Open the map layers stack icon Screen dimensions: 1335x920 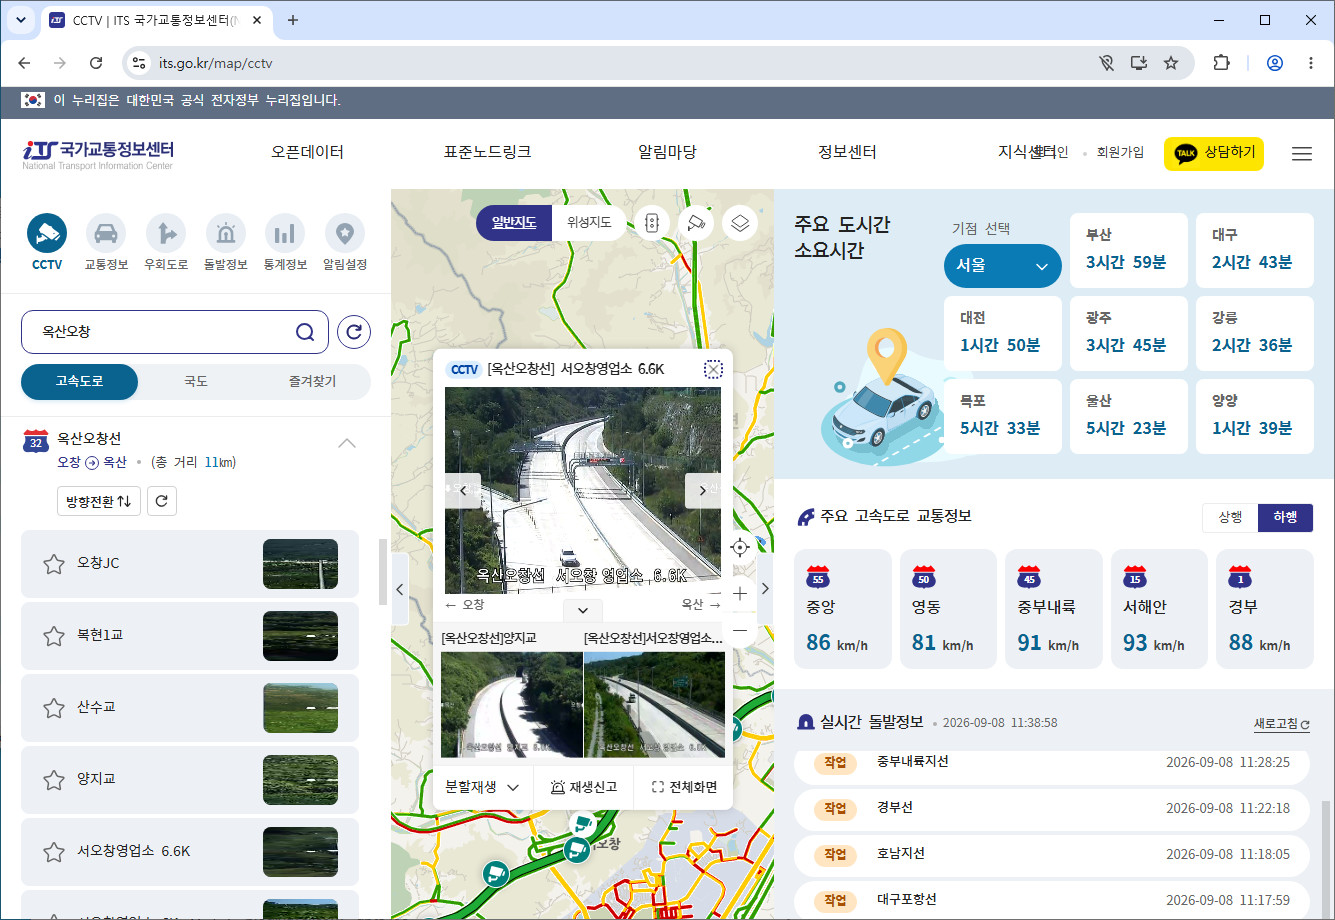740,223
